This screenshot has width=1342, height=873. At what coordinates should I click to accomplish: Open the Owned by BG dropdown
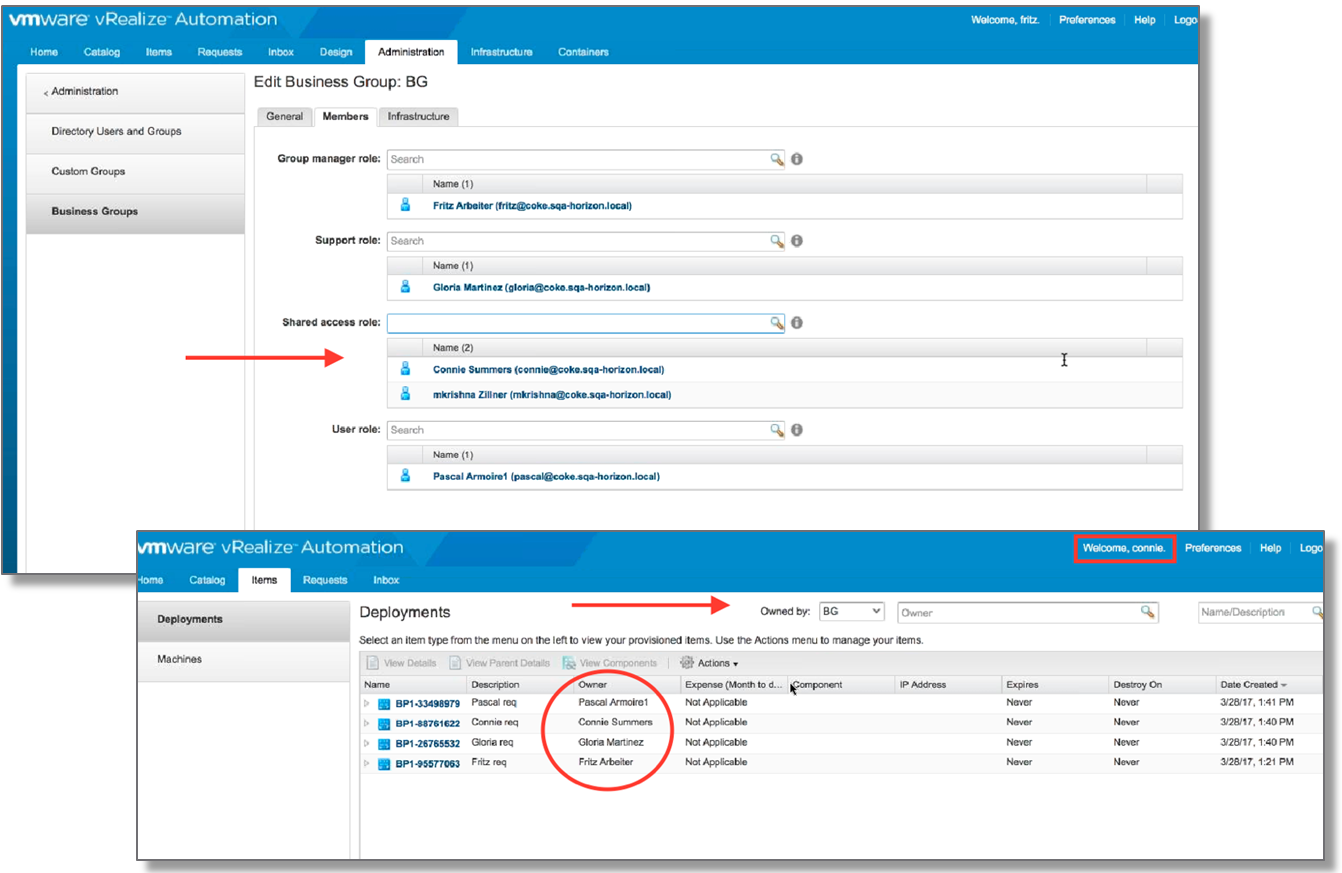[x=850, y=611]
